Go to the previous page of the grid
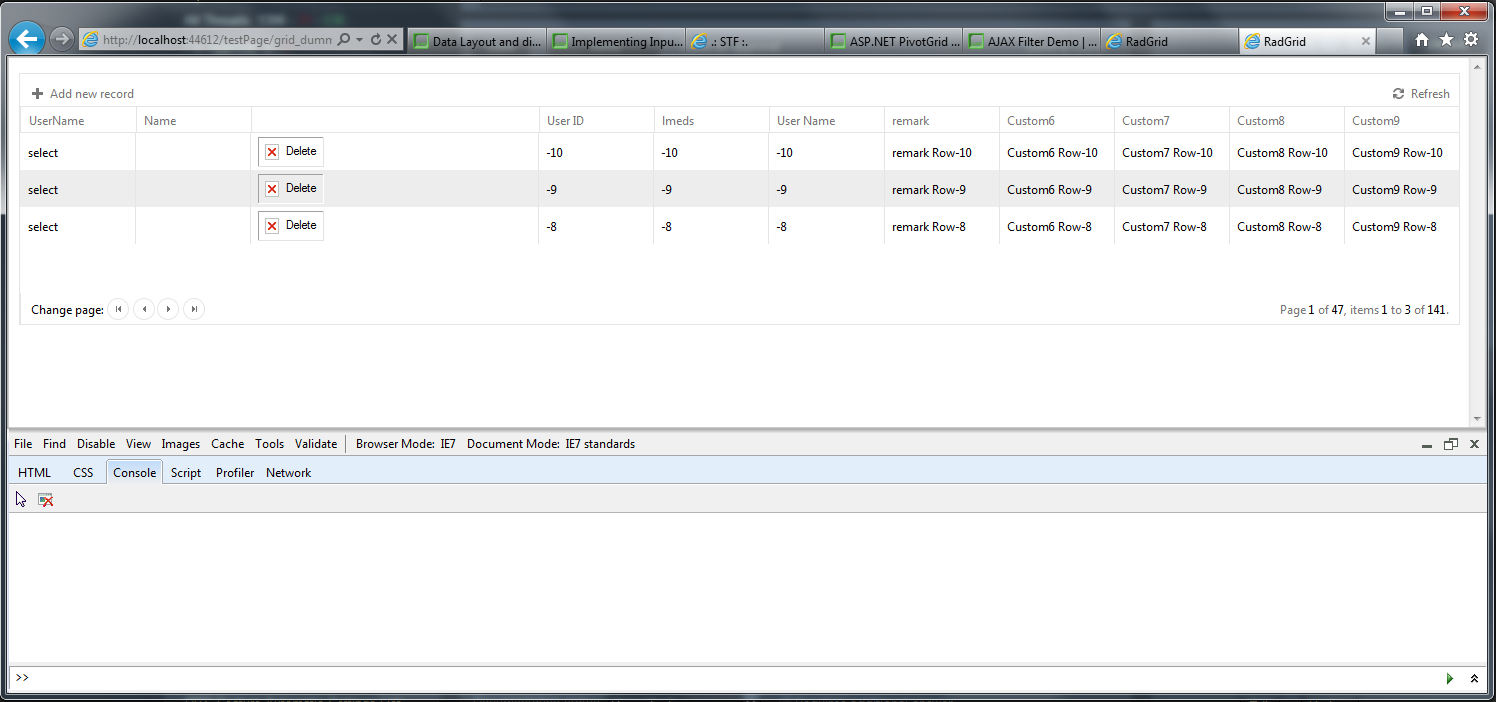 [144, 309]
